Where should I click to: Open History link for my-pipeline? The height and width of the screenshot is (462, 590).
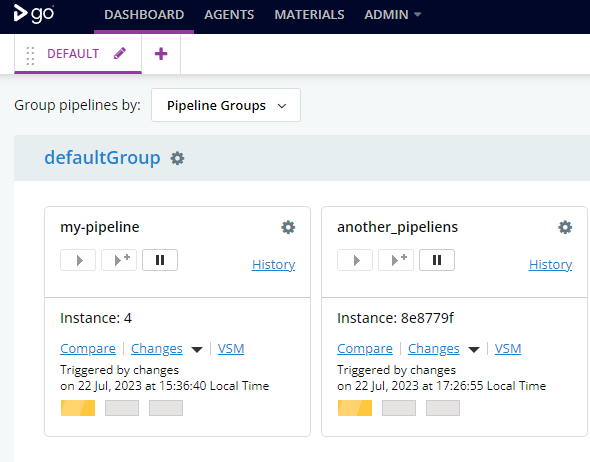coord(274,264)
